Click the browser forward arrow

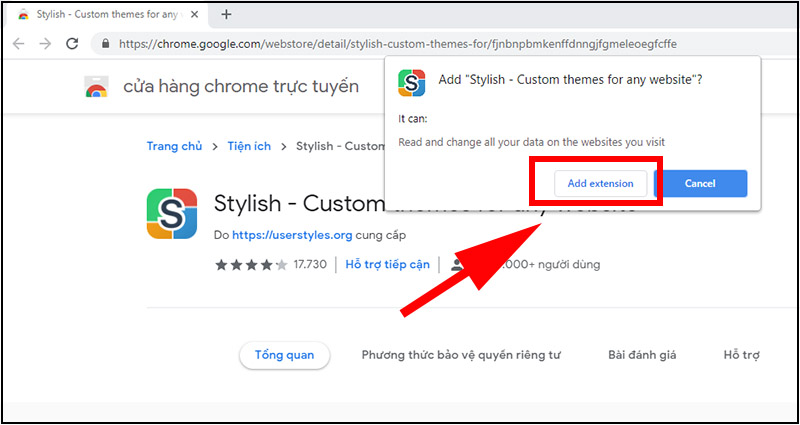(45, 44)
